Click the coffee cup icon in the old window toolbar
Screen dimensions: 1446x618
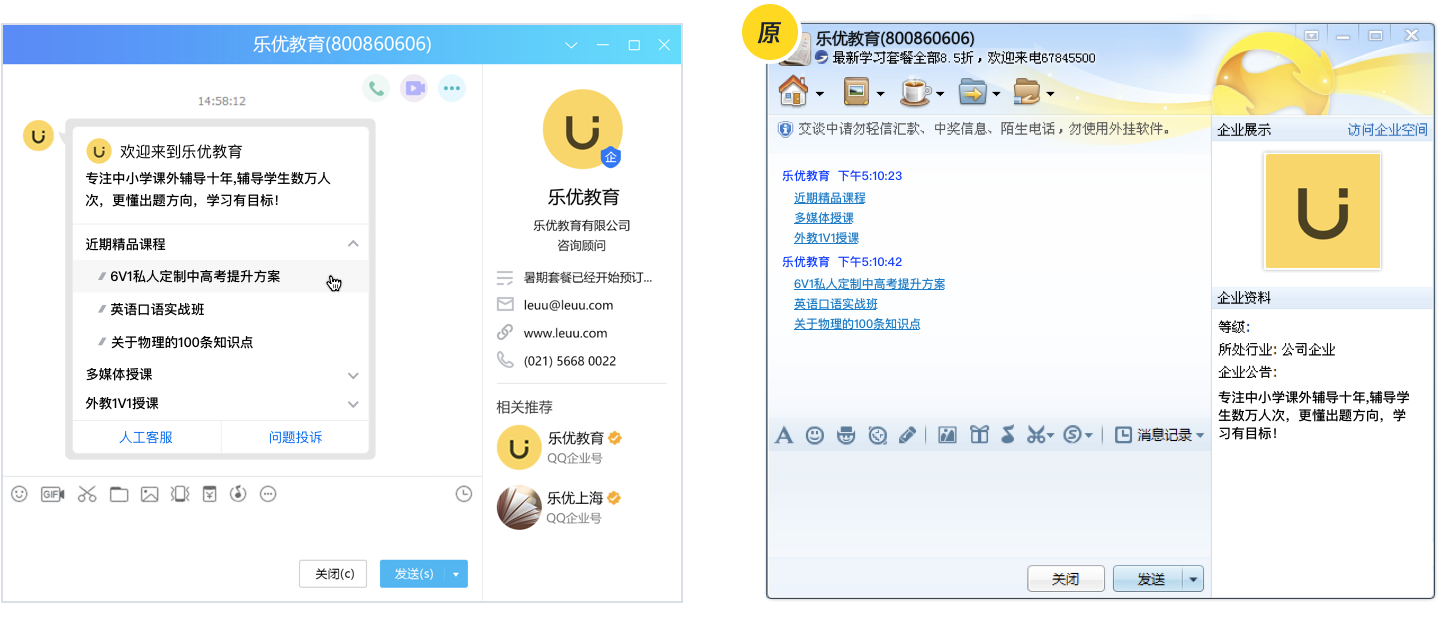914,92
